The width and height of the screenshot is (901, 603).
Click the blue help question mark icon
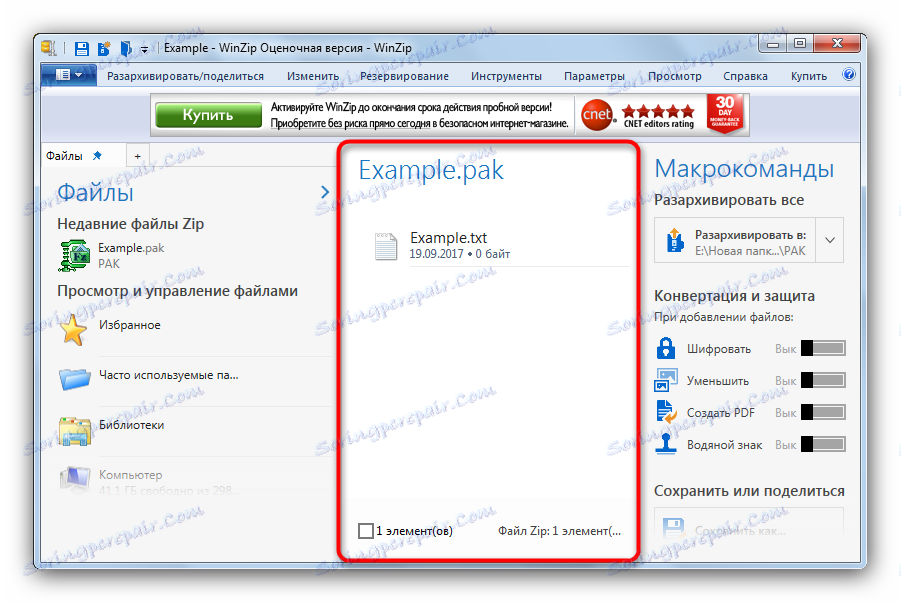point(849,74)
